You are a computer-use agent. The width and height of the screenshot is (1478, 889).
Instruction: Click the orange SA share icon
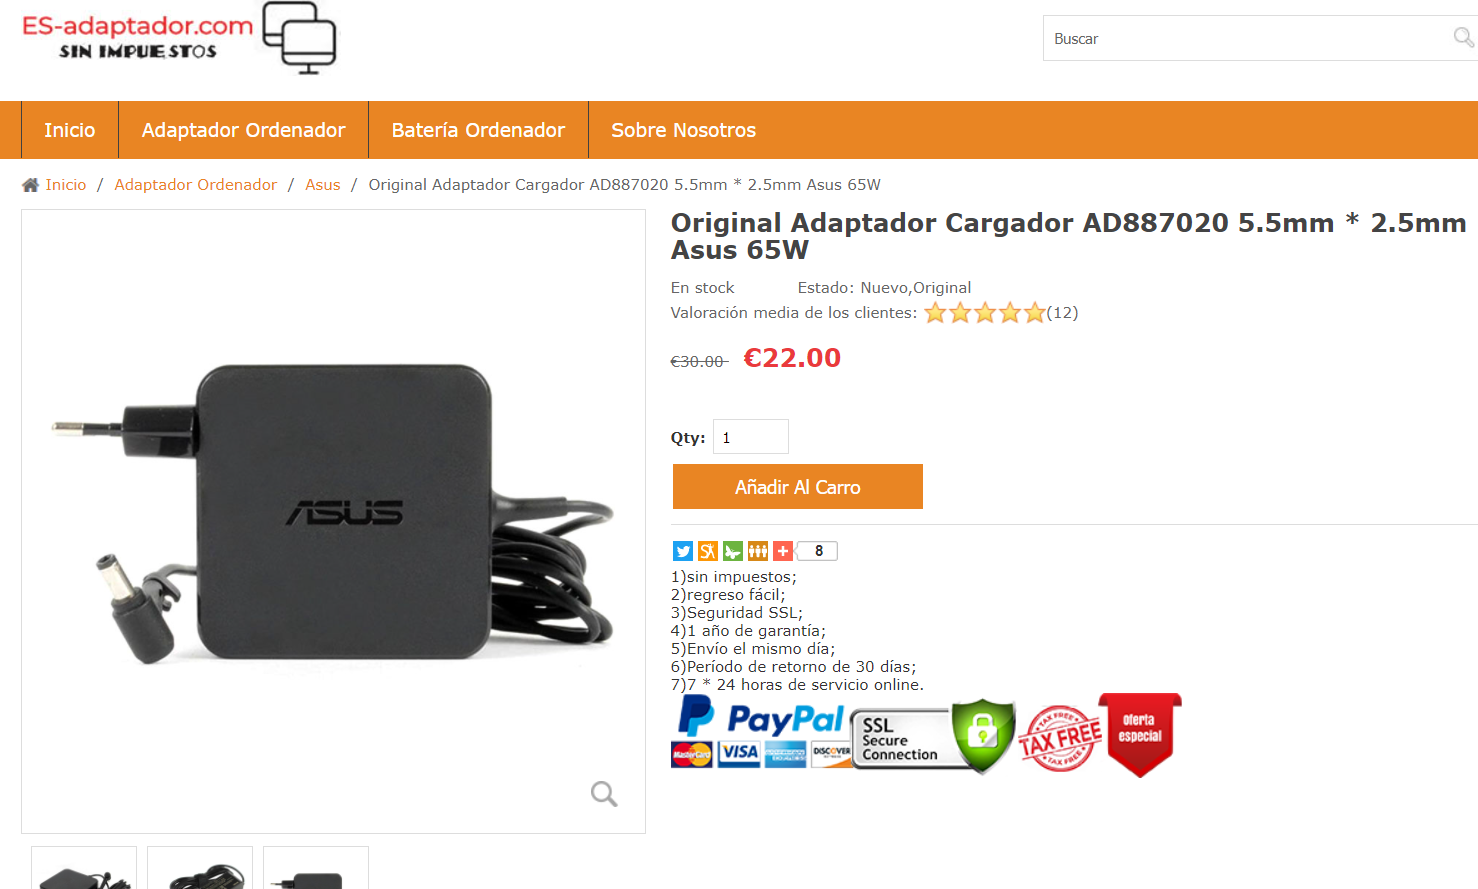point(708,551)
